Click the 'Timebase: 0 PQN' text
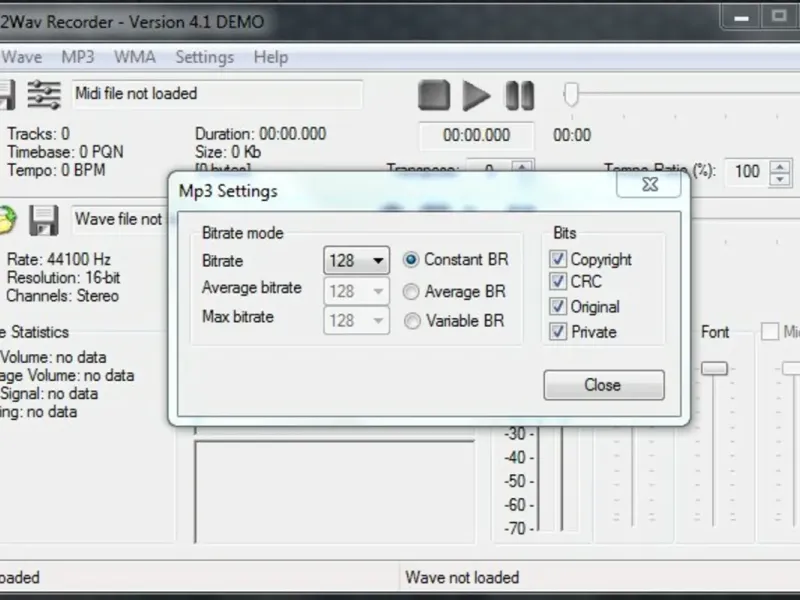The width and height of the screenshot is (800, 600). tap(65, 152)
